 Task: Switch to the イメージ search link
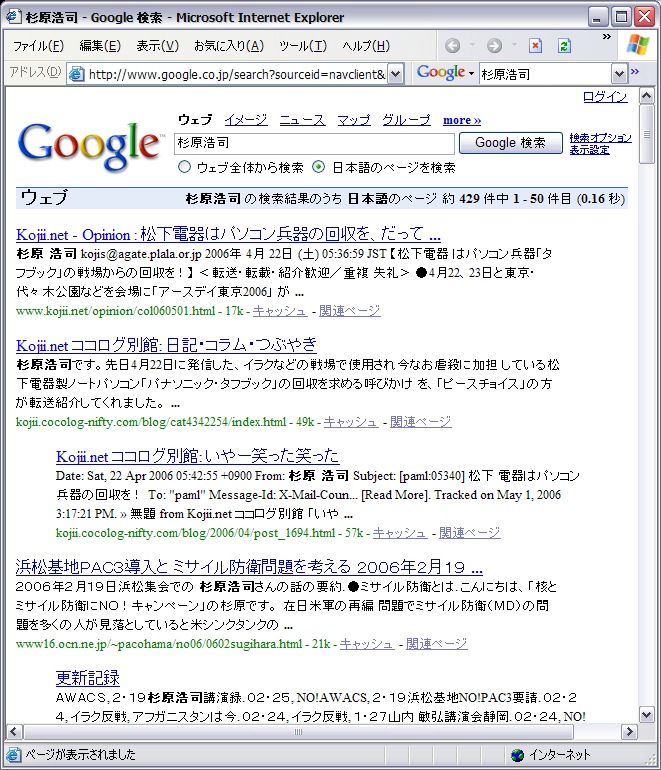(246, 120)
